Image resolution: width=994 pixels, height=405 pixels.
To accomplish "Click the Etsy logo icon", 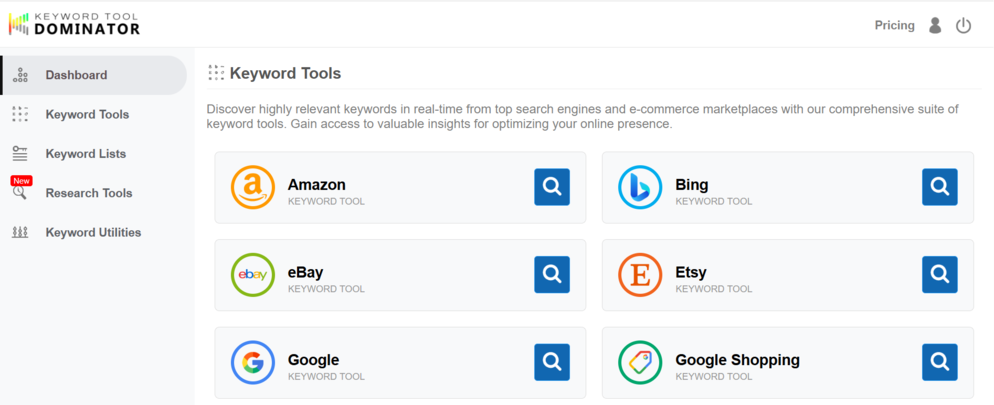I will tap(640, 274).
